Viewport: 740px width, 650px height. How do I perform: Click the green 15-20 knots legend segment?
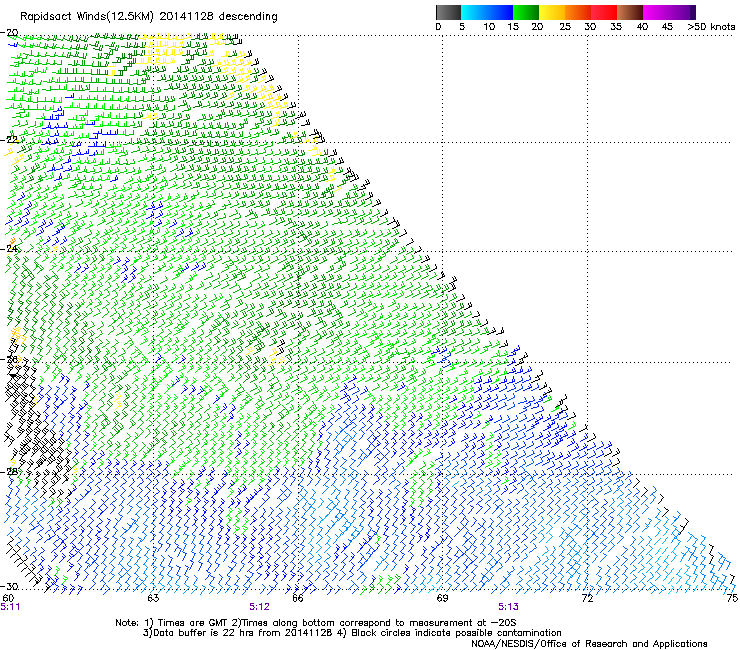(526, 12)
